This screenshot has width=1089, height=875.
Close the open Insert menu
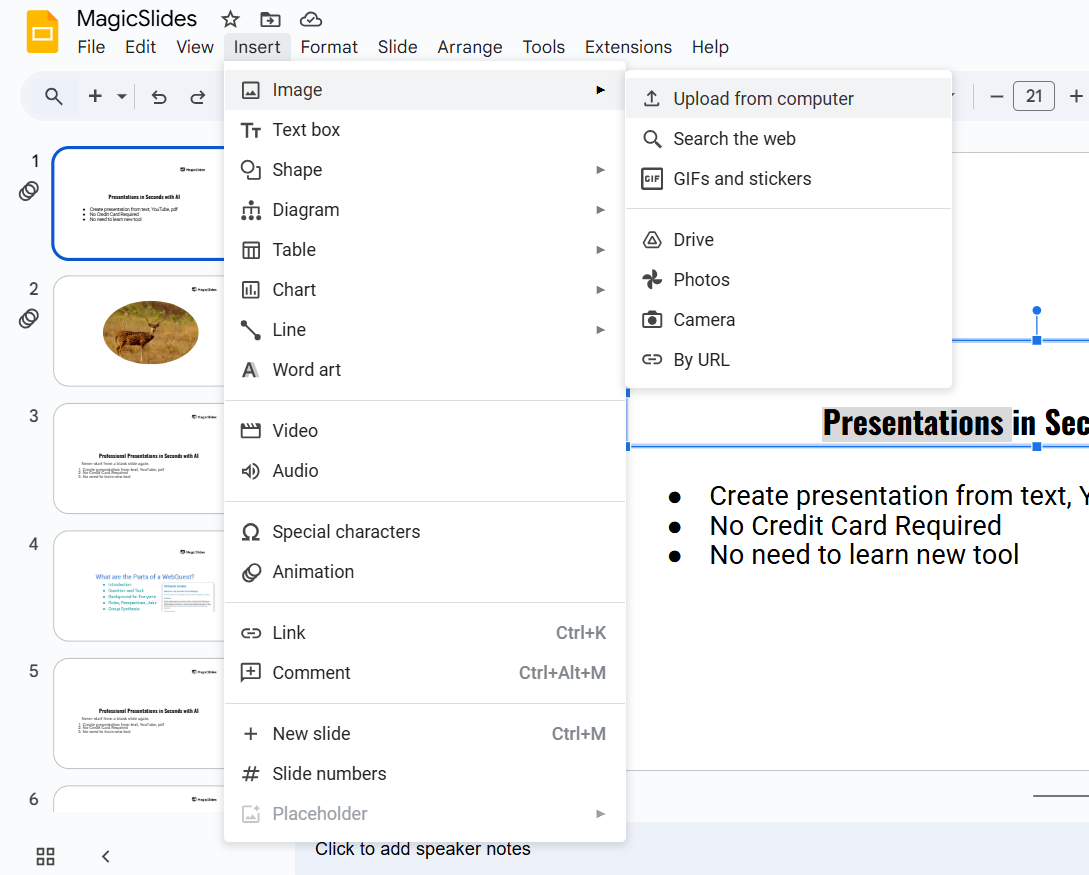(257, 47)
